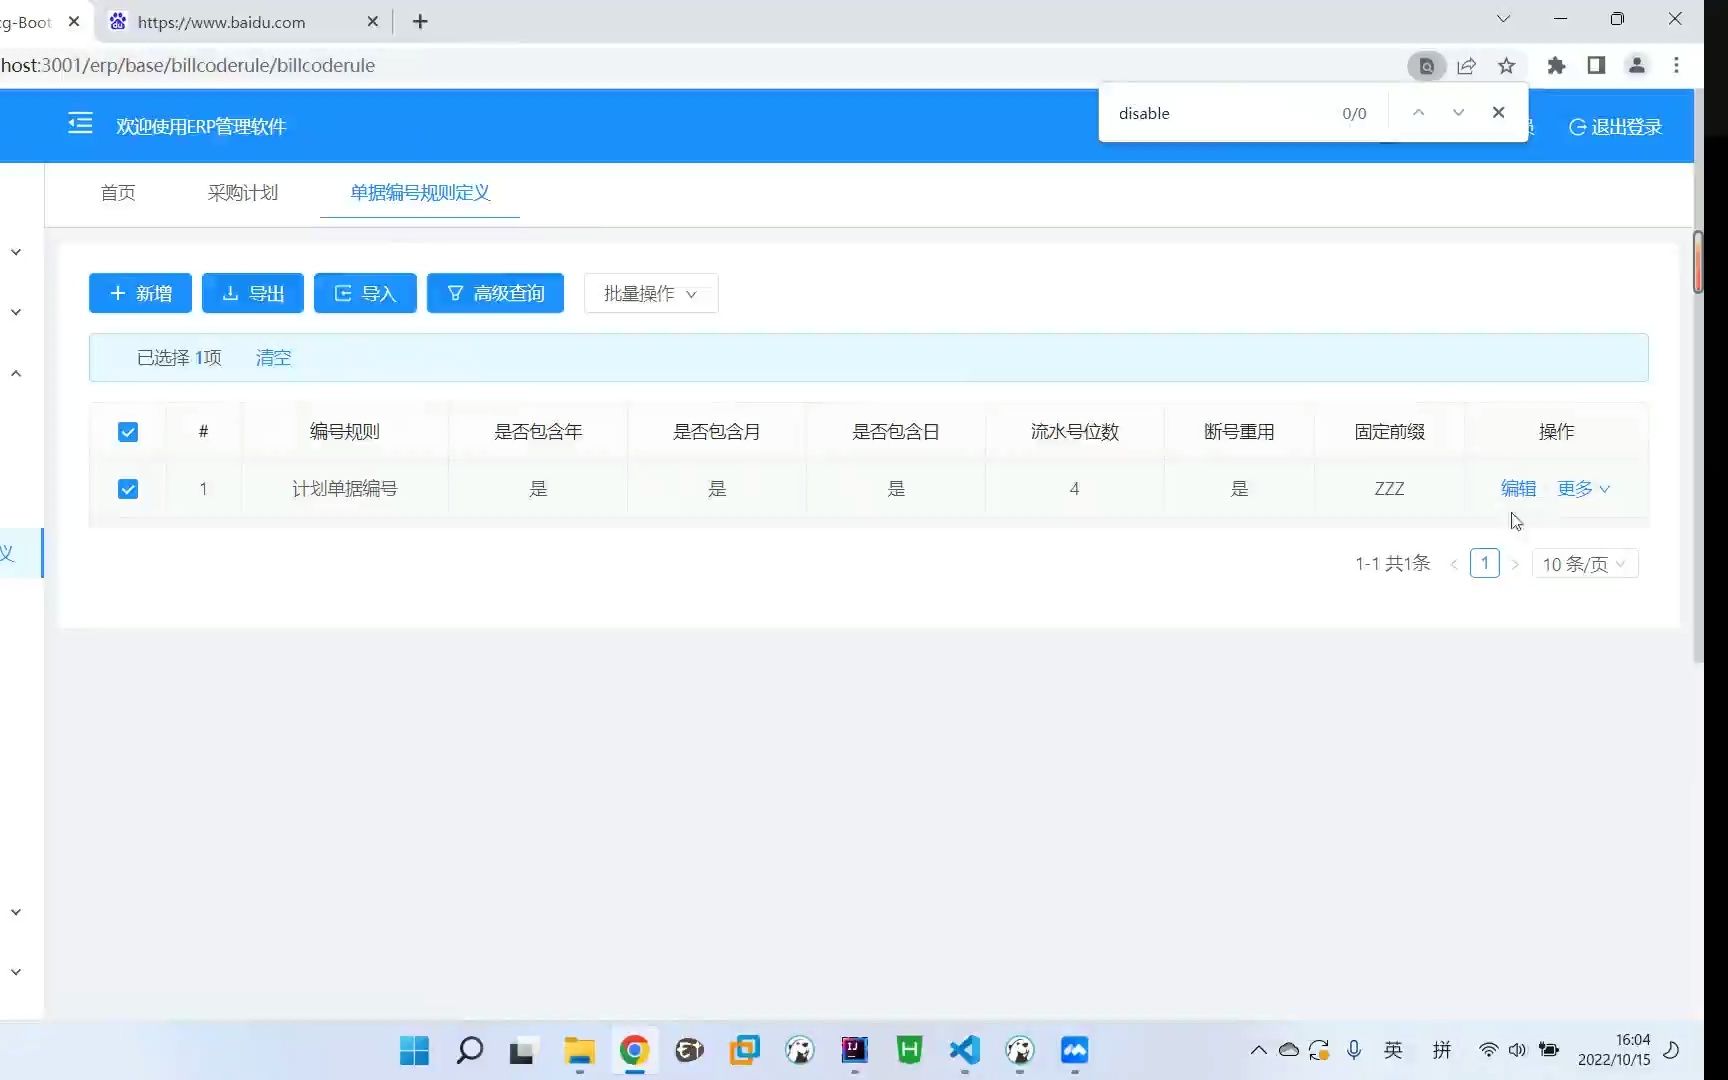Close the find-in-page search bar
The image size is (1728, 1080).
(1498, 113)
